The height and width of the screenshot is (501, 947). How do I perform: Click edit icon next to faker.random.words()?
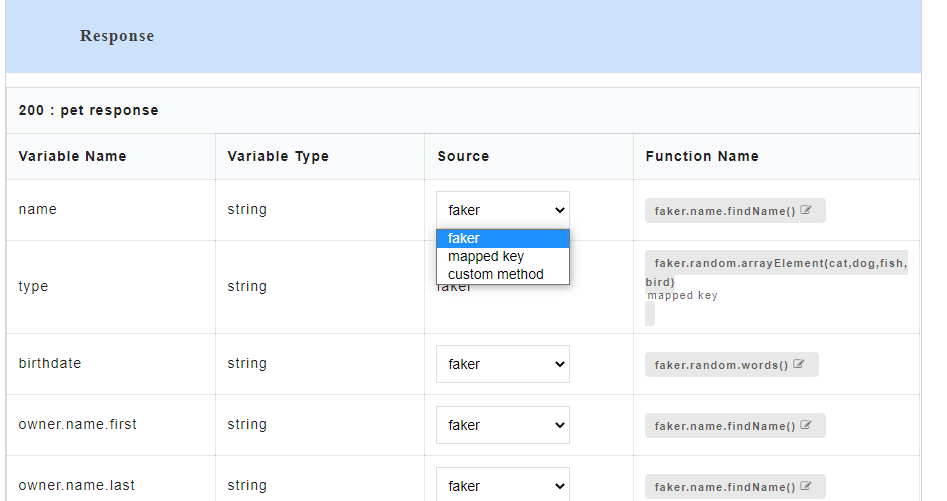(799, 365)
